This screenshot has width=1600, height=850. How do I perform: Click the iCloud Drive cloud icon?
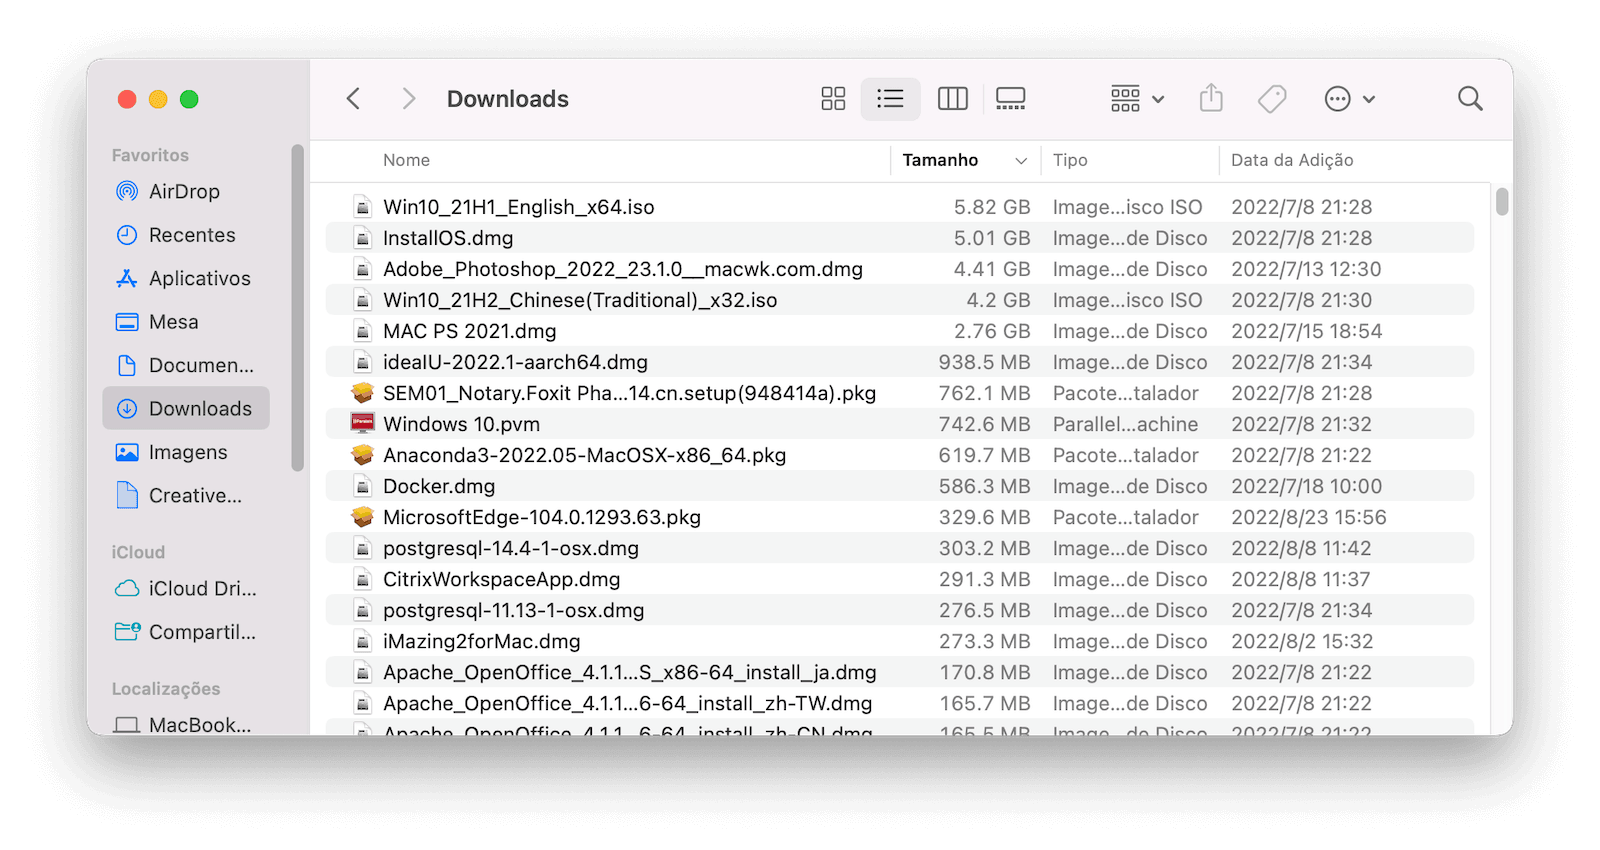(127, 588)
